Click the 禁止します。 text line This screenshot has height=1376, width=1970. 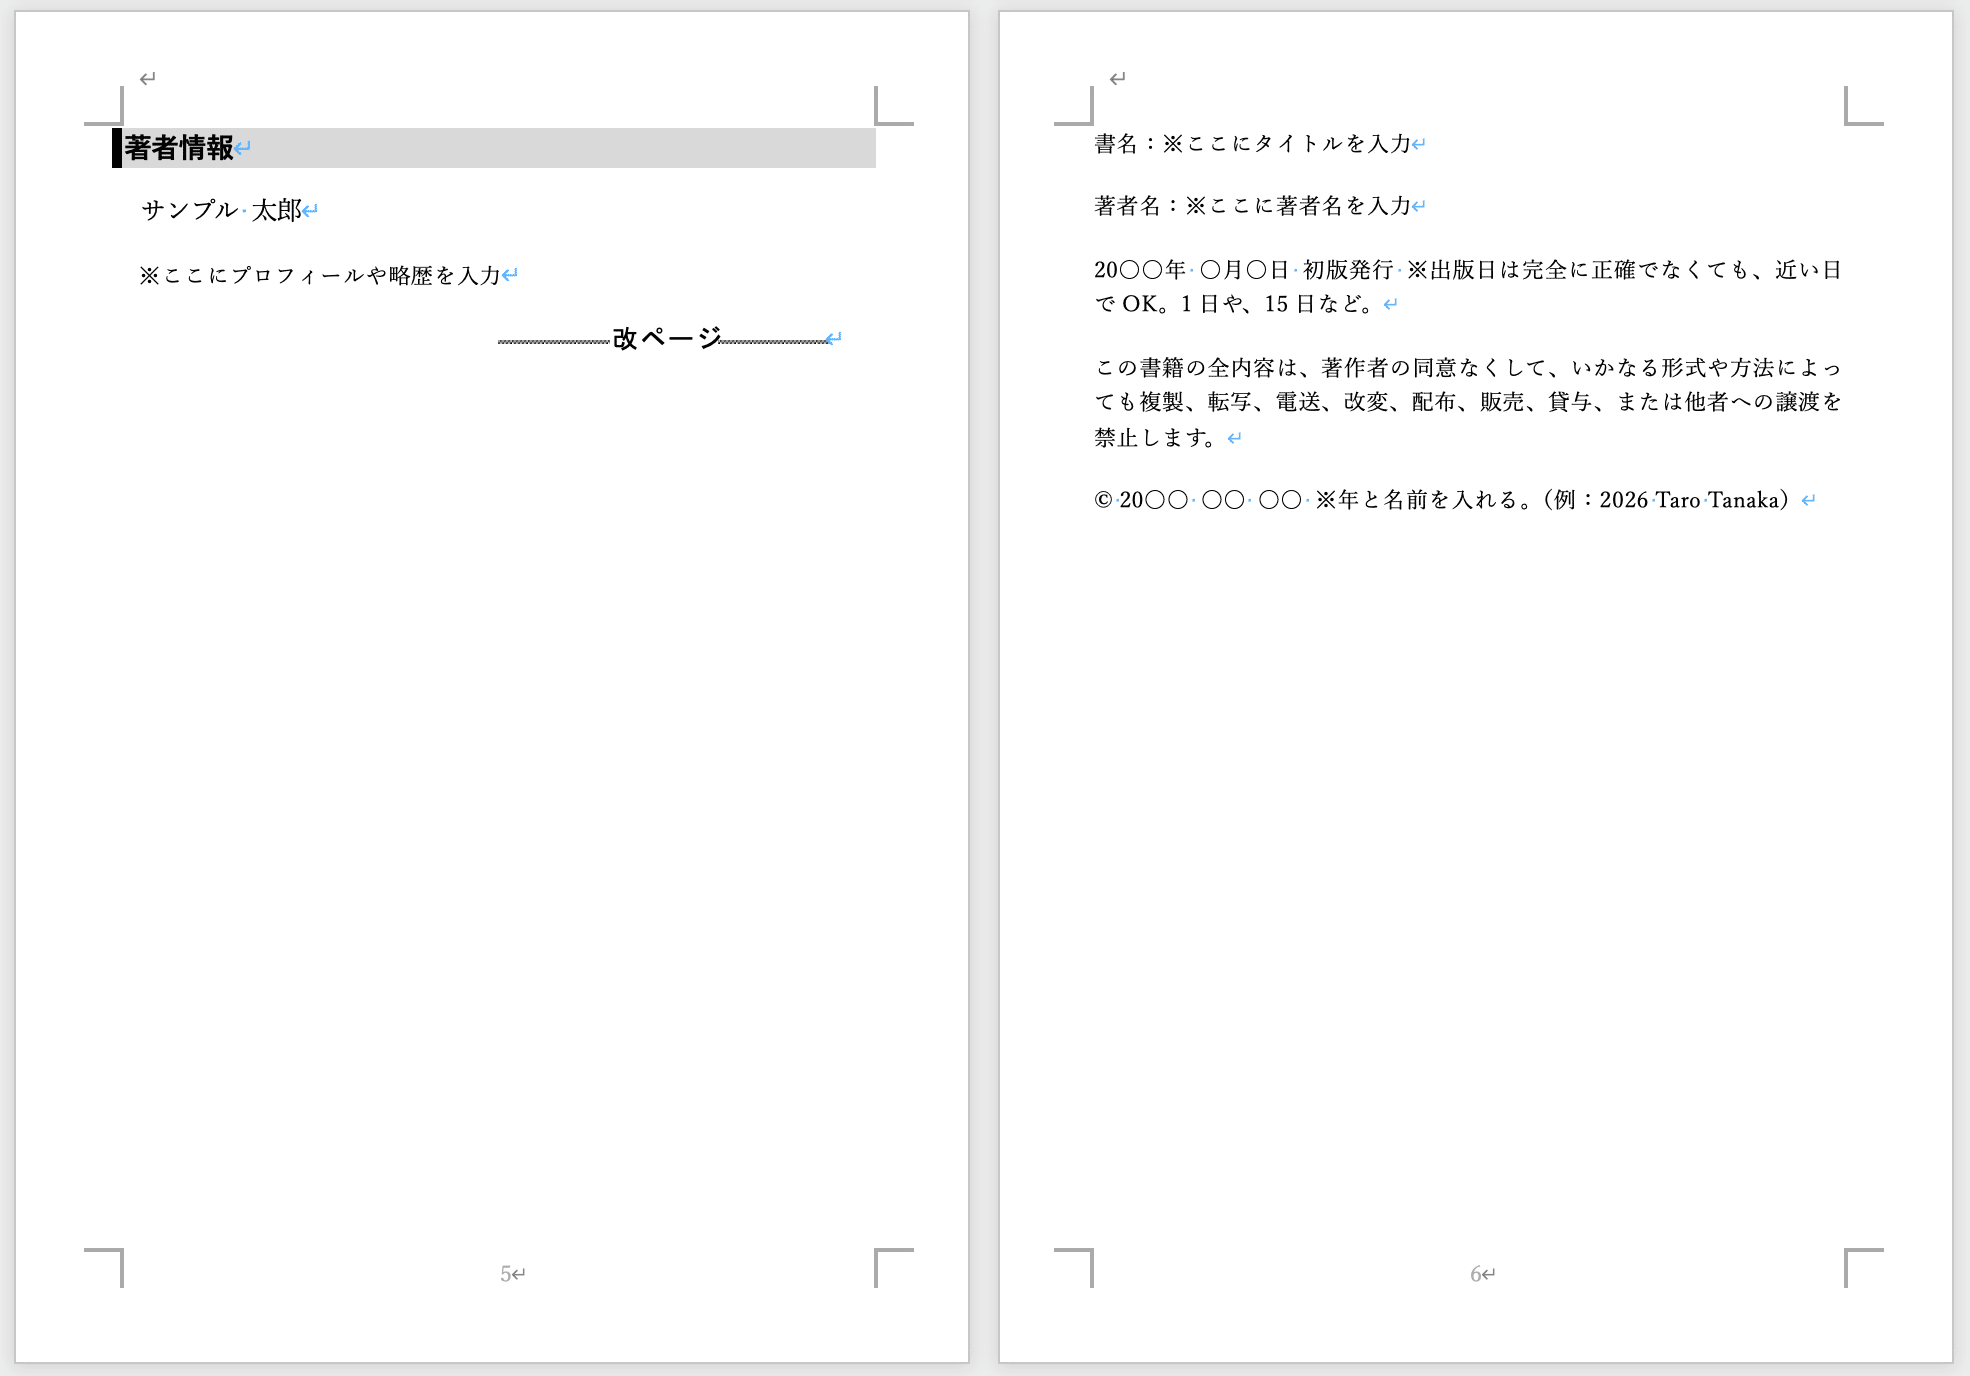(x=1156, y=438)
